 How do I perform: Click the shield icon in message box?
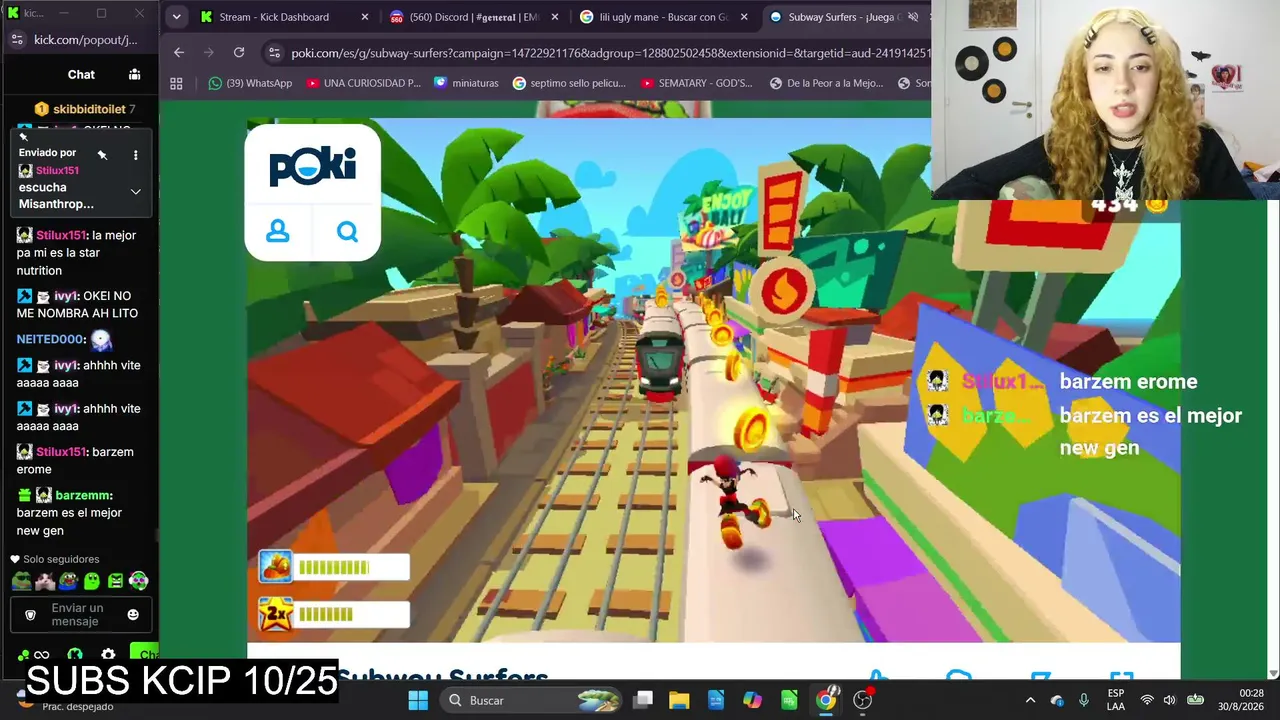pyautogui.click(x=30, y=615)
